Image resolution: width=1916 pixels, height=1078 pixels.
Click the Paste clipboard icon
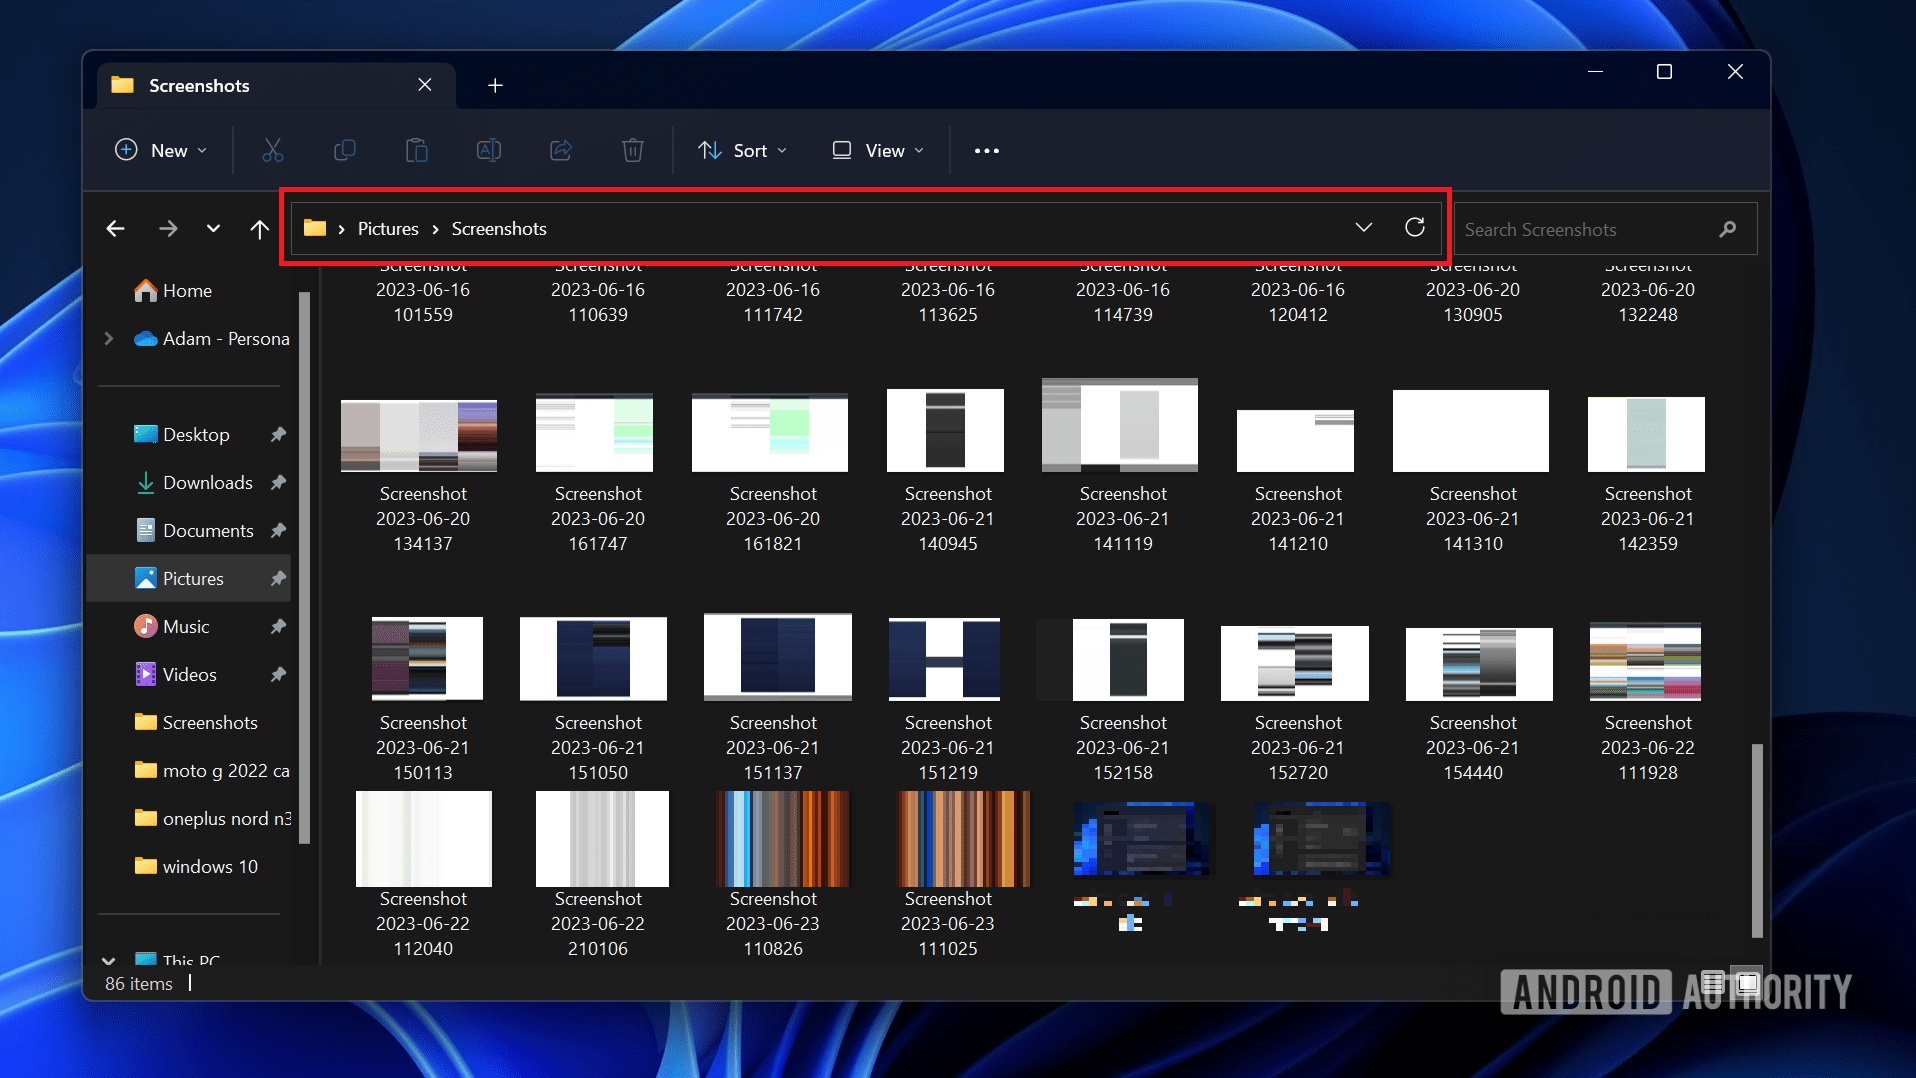click(x=417, y=150)
